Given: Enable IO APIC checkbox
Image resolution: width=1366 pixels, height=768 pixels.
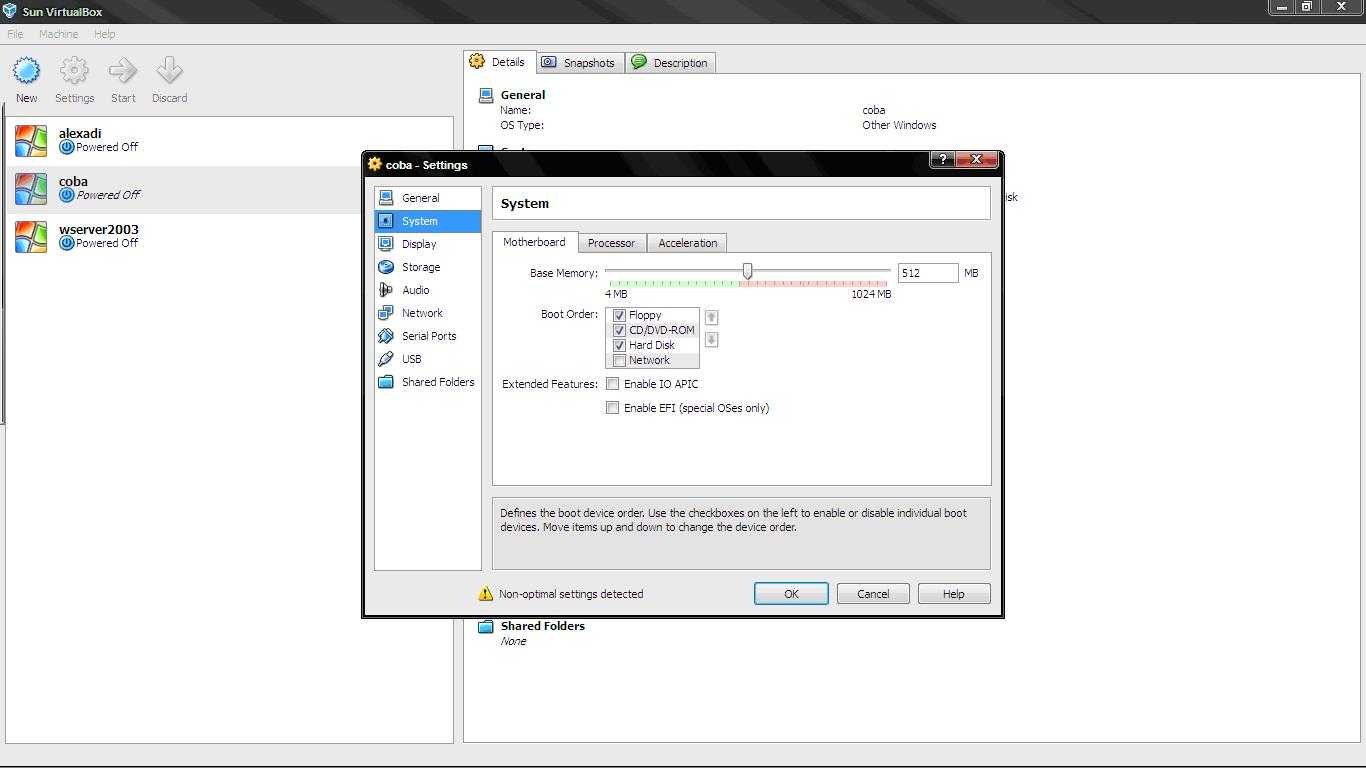Looking at the screenshot, I should click(x=613, y=384).
